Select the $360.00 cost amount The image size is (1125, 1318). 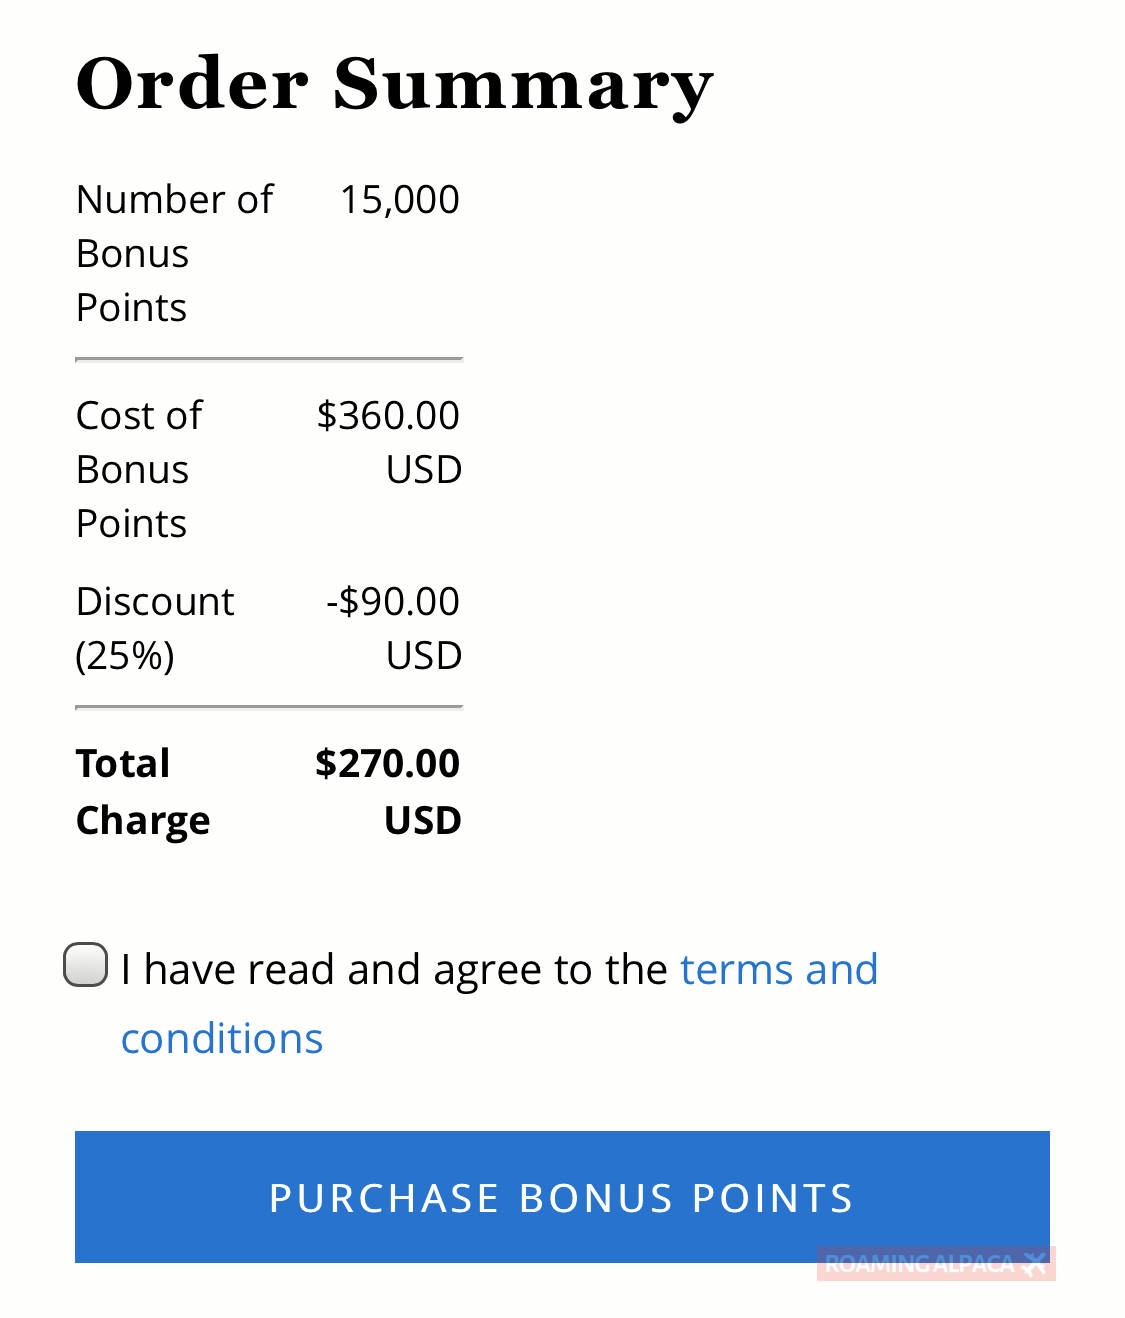click(388, 415)
